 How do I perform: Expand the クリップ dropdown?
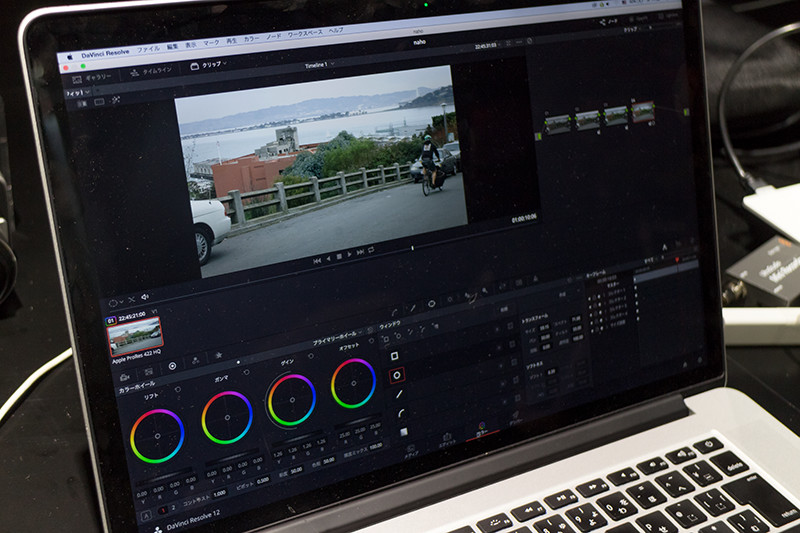click(x=209, y=65)
